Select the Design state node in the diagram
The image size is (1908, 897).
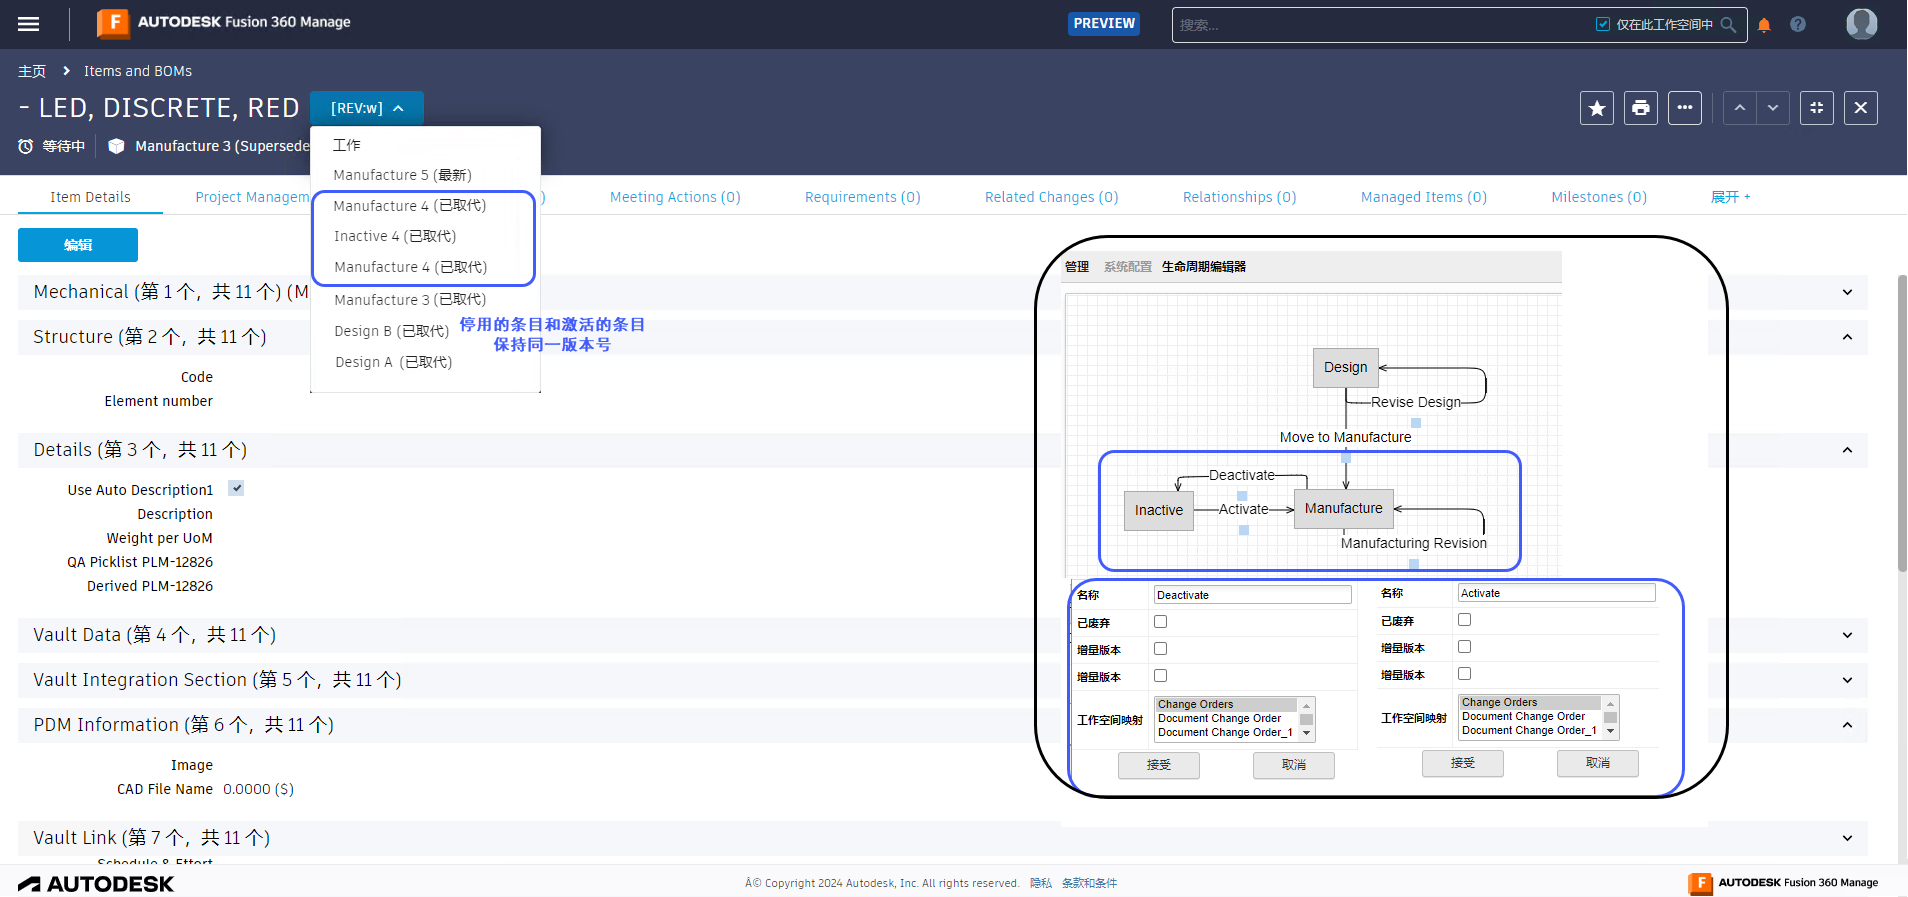point(1346,367)
